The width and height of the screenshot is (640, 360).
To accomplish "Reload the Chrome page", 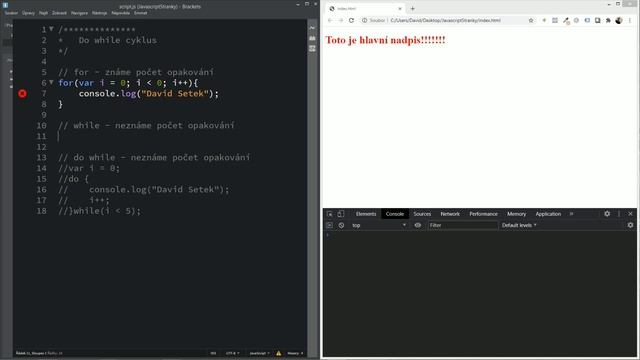I will point(351,20).
